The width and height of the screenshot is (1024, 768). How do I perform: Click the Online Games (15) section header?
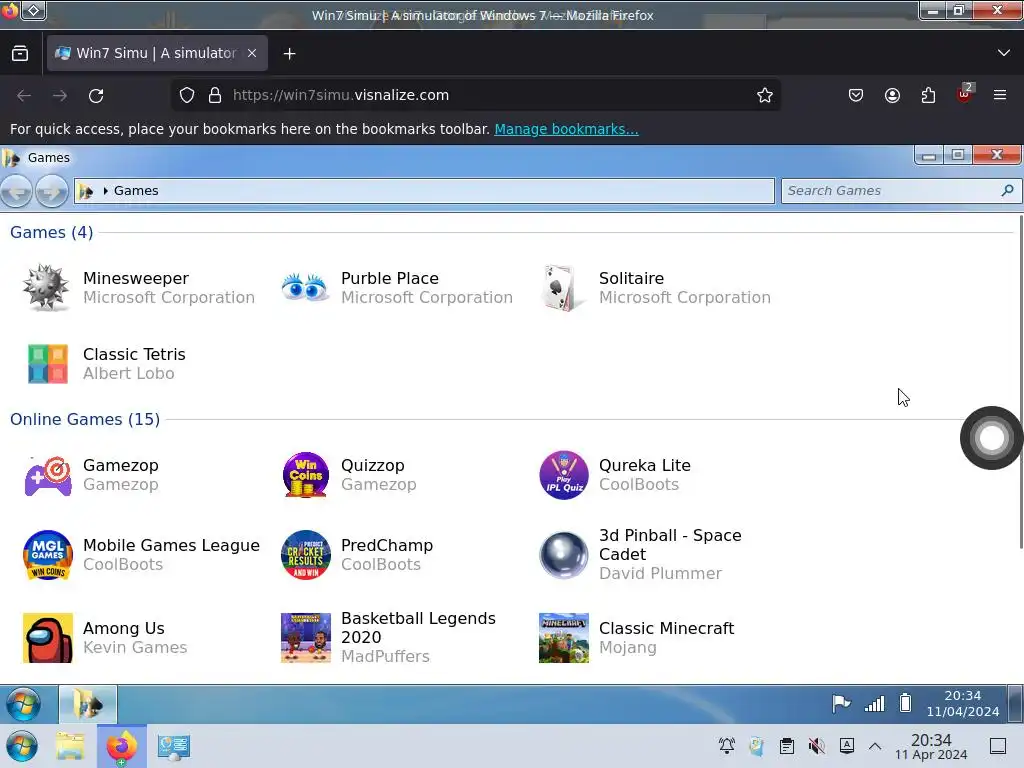[x=85, y=419]
